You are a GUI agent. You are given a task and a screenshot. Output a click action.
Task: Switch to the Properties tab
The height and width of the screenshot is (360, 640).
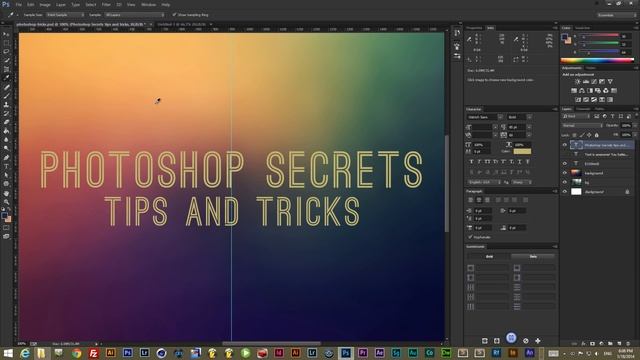coord(474,28)
